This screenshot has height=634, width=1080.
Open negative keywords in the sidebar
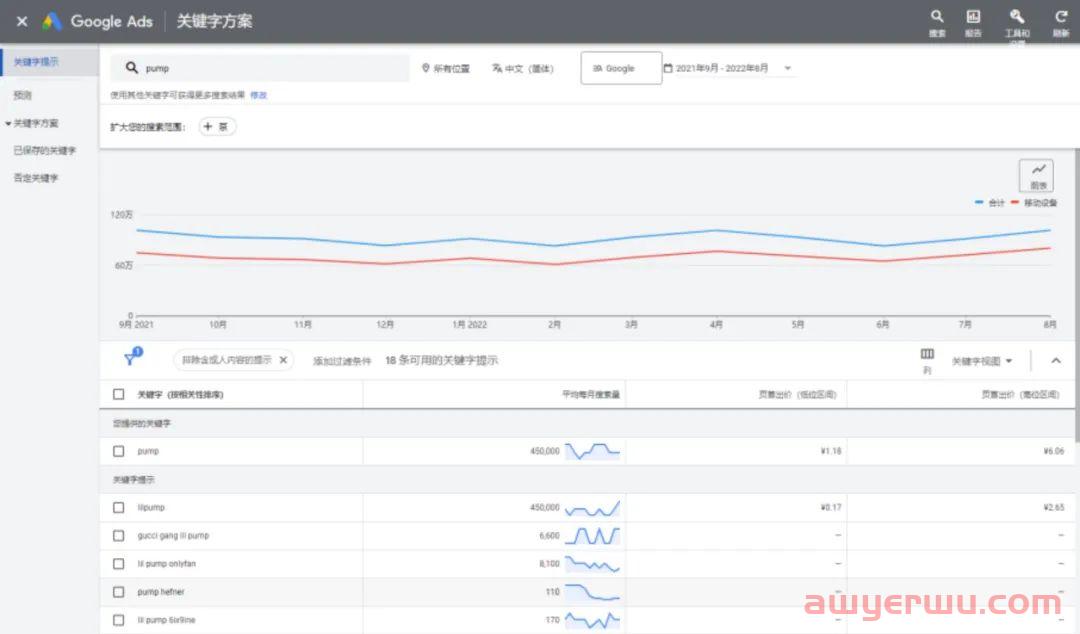tap(36, 178)
